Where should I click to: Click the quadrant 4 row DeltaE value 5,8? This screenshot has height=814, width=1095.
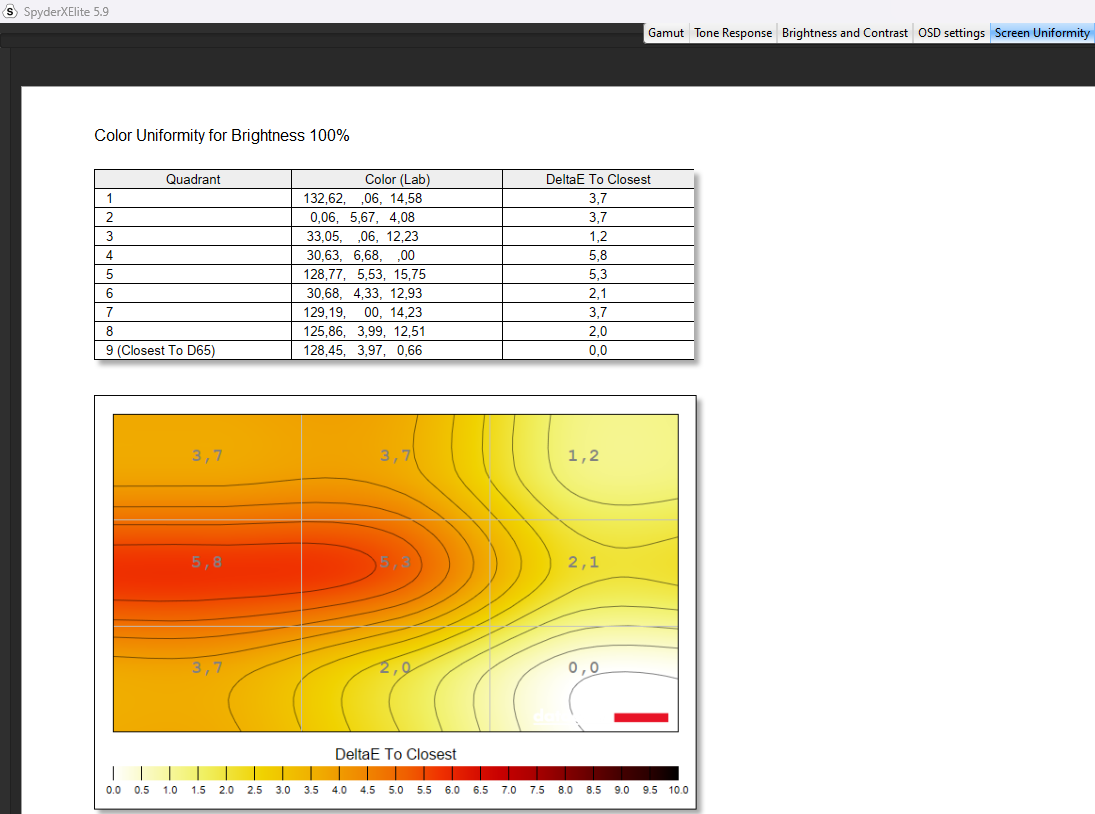pyautogui.click(x=598, y=256)
